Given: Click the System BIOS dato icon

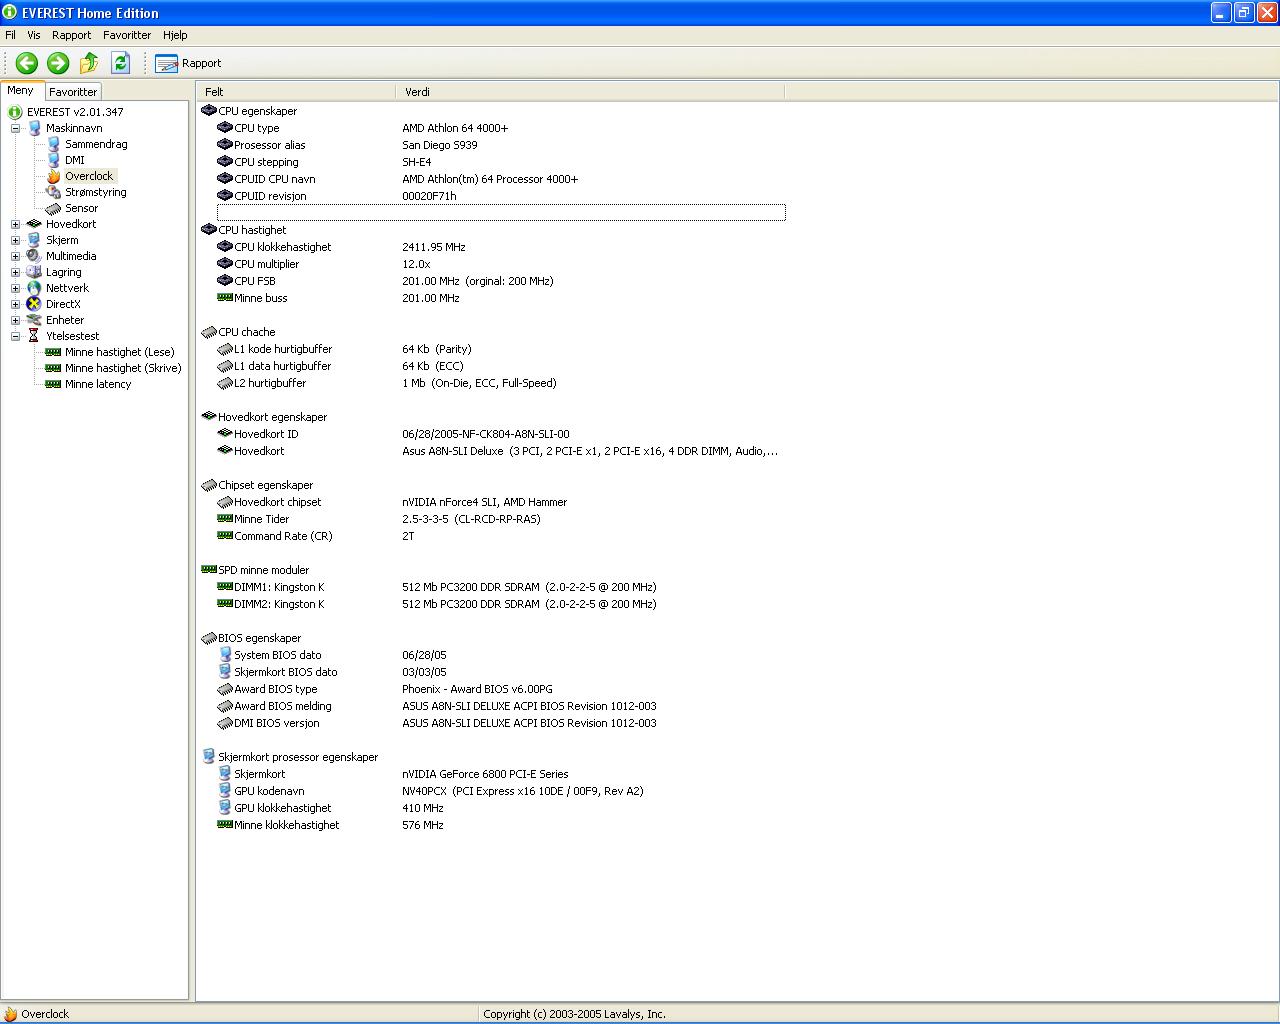Looking at the screenshot, I should (225, 655).
